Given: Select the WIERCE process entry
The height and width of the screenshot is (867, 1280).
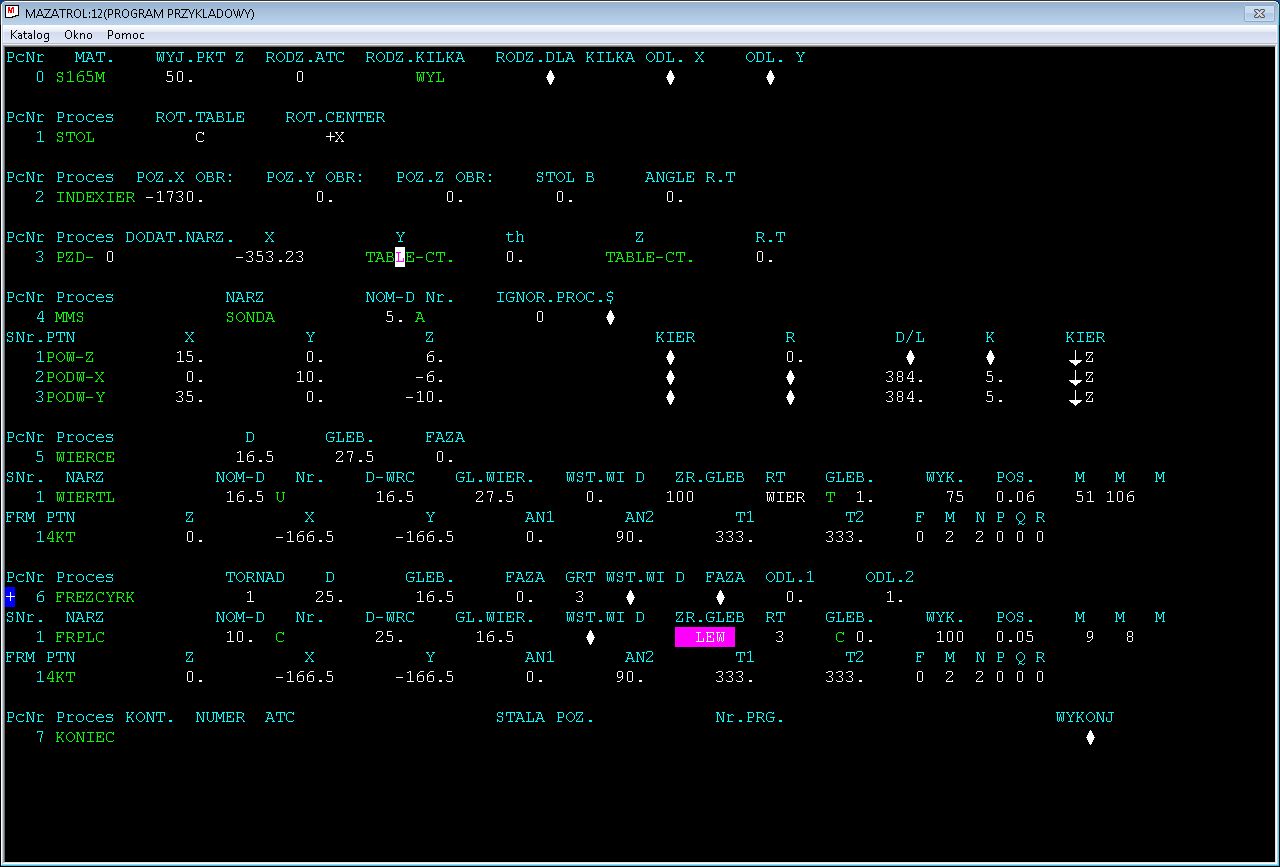Looking at the screenshot, I should 85,457.
